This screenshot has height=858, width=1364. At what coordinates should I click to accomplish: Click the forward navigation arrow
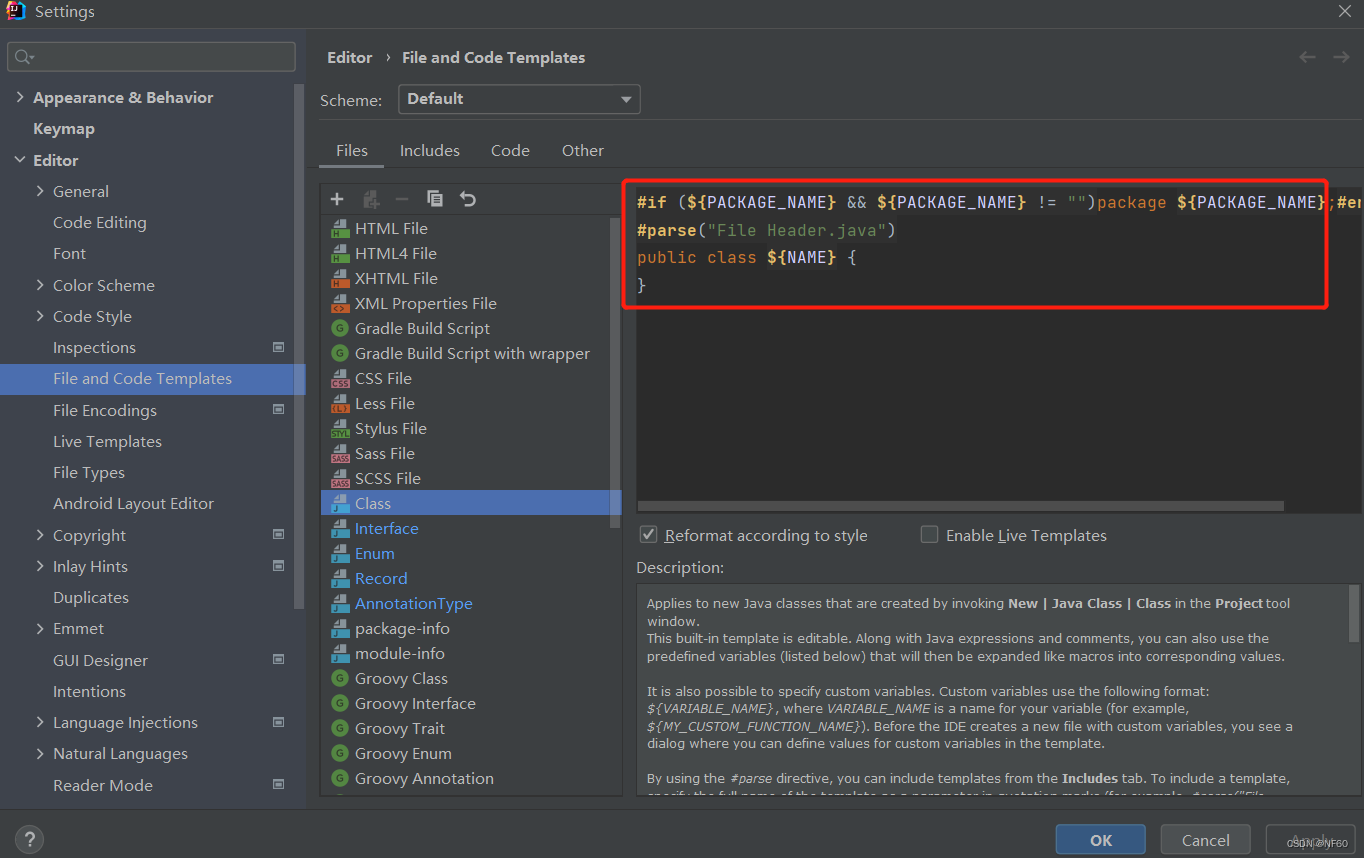click(1341, 57)
